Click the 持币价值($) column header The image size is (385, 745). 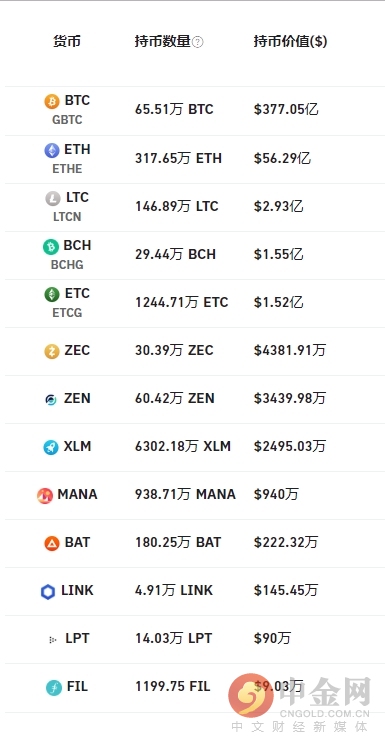click(290, 42)
